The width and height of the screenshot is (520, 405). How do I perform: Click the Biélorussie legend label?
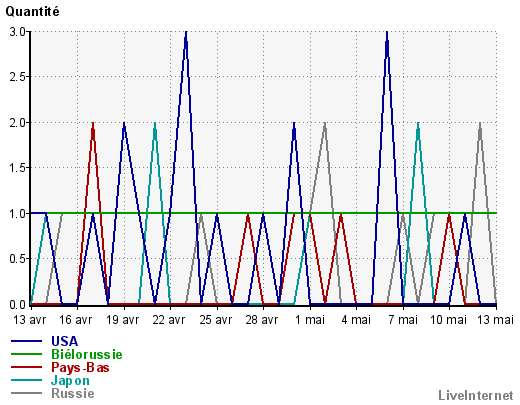[x=87, y=354]
